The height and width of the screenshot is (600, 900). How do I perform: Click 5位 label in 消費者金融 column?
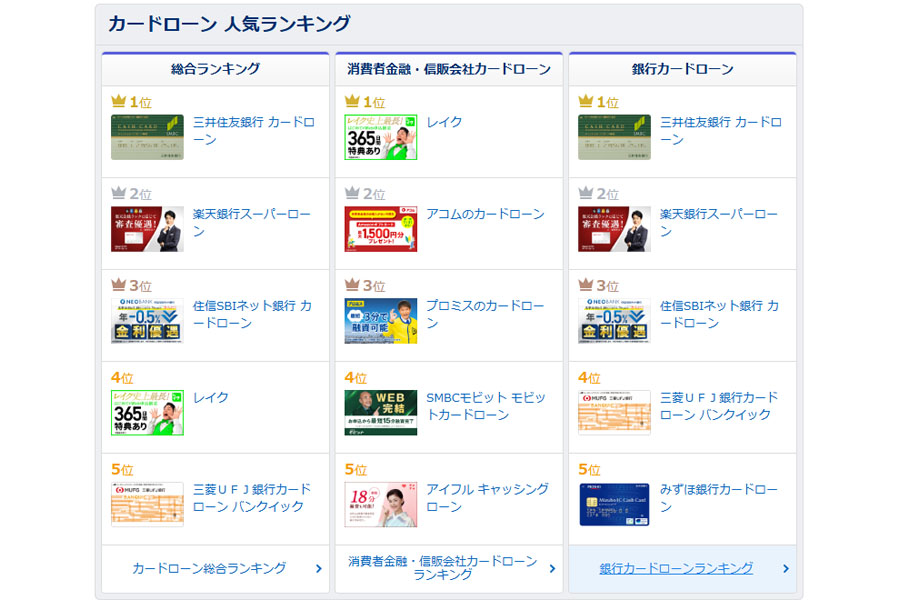(x=356, y=470)
